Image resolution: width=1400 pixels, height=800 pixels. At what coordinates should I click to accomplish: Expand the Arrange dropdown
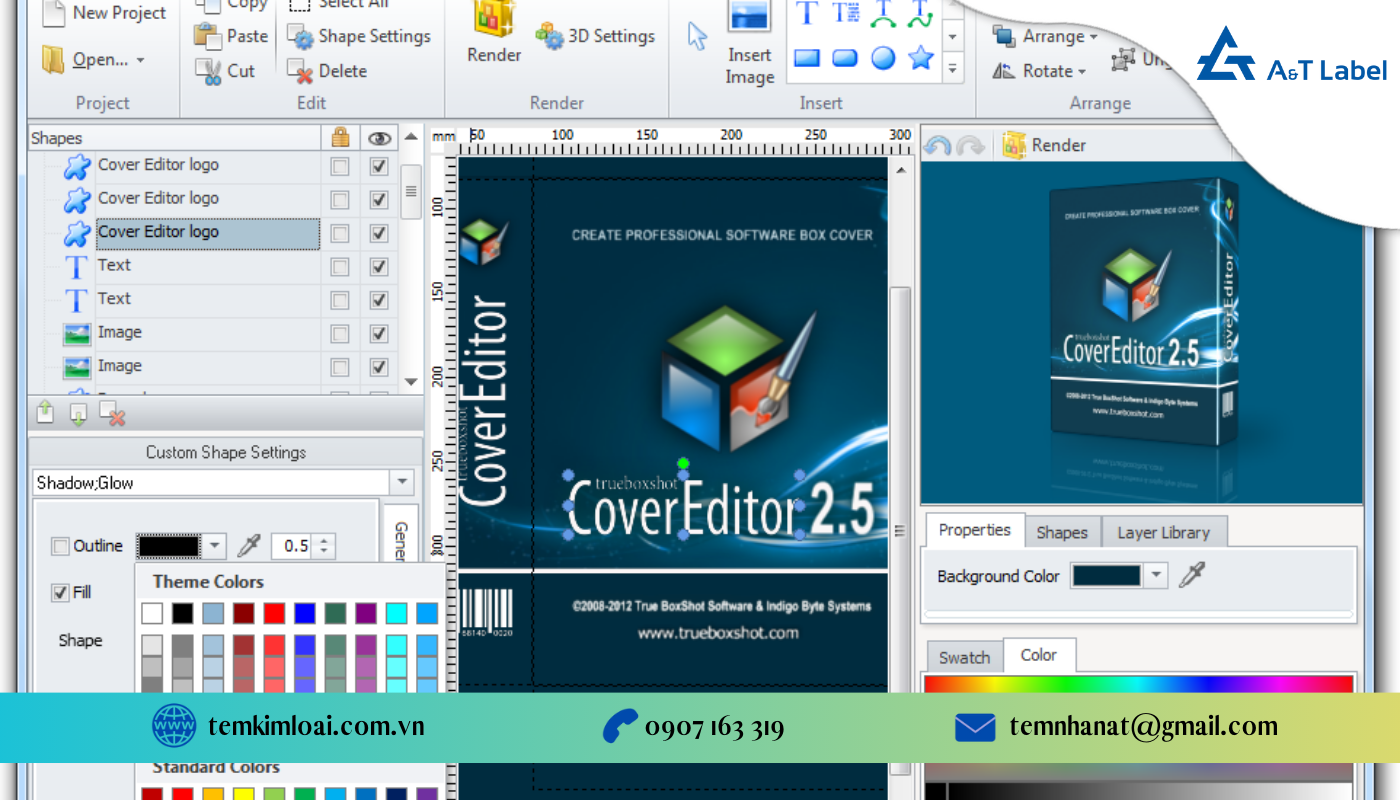coord(1093,37)
